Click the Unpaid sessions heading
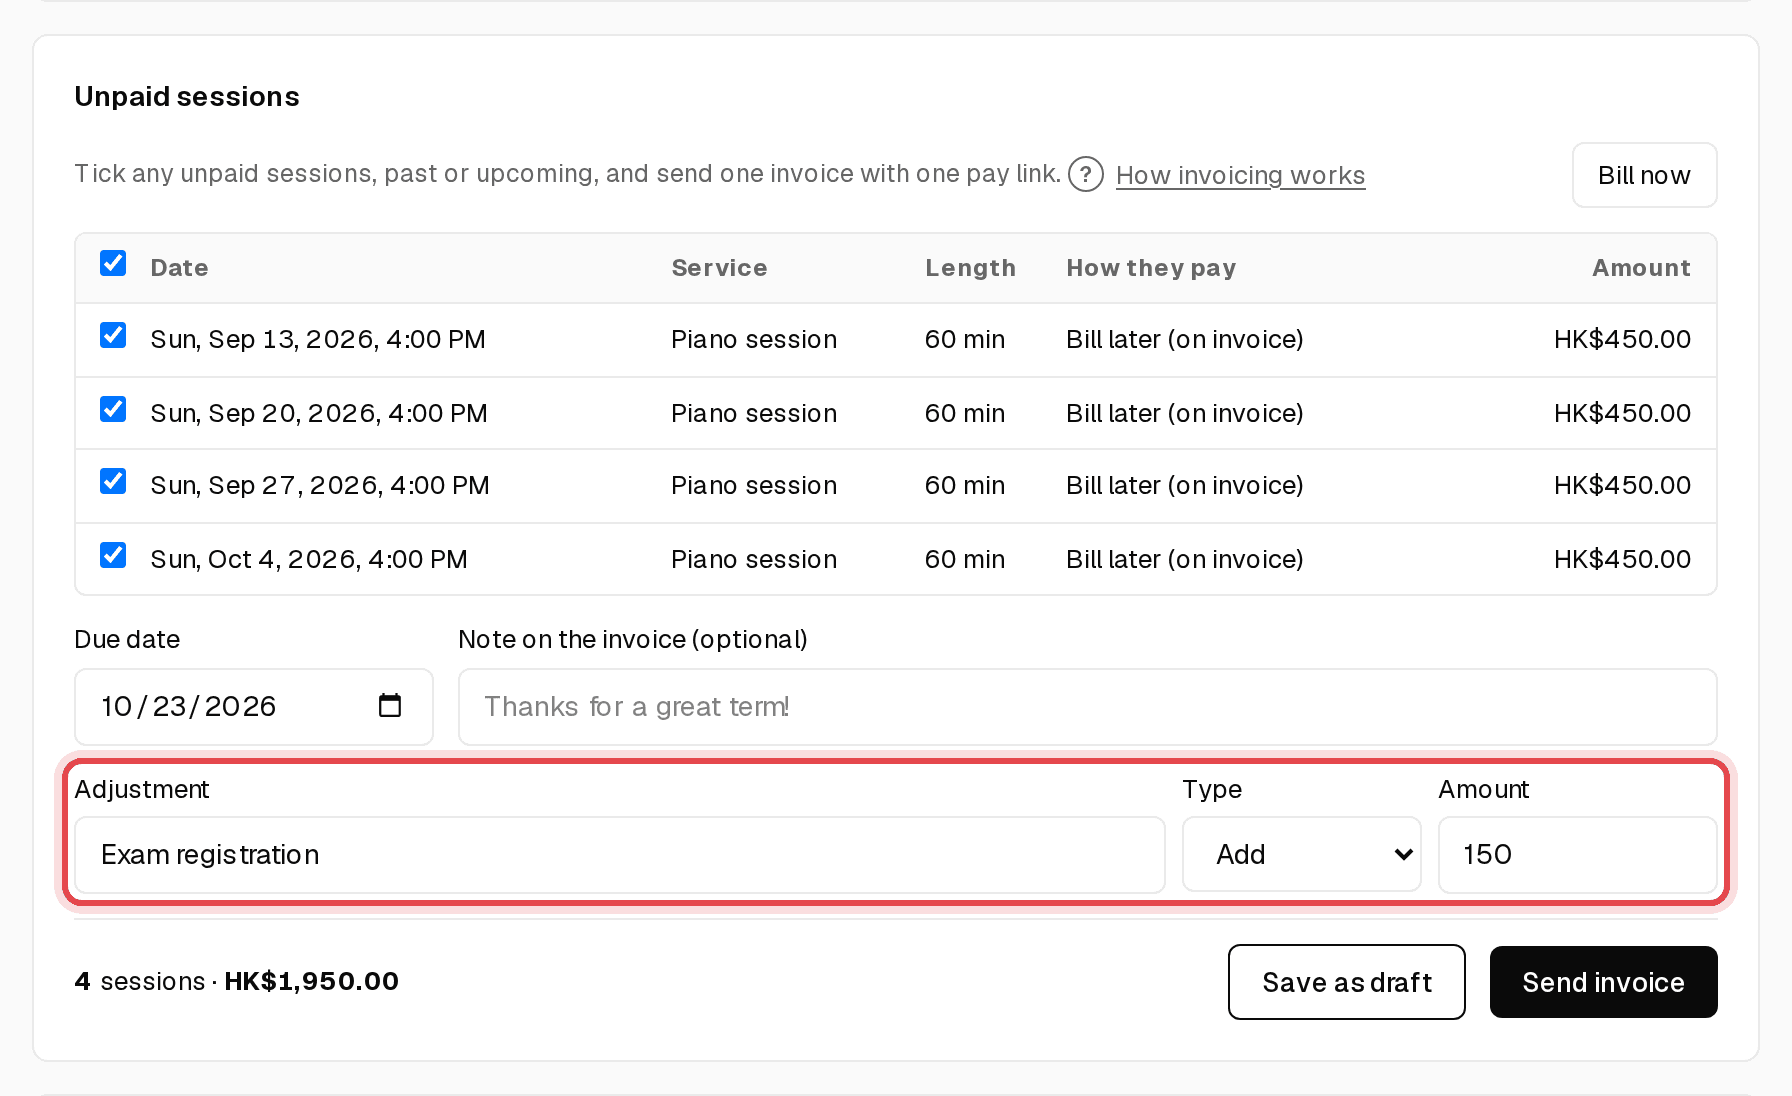 click(x=187, y=97)
